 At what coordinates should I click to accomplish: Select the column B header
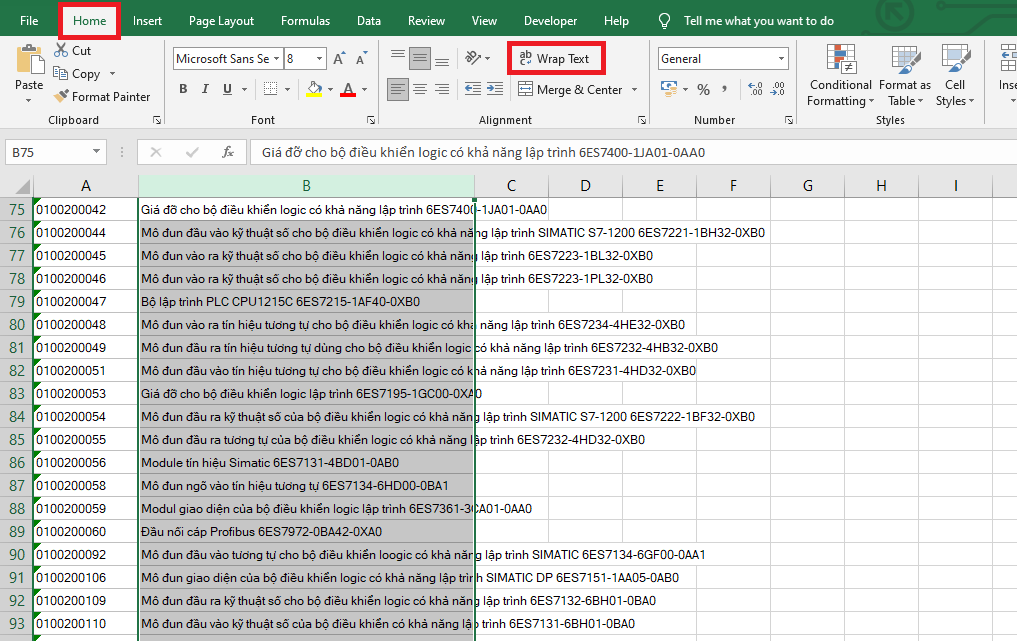pyautogui.click(x=306, y=186)
